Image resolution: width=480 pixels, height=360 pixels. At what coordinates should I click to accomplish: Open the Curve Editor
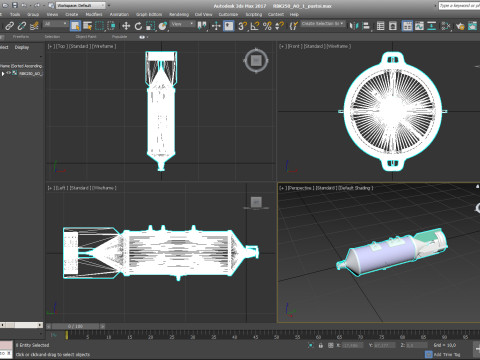tap(419, 26)
